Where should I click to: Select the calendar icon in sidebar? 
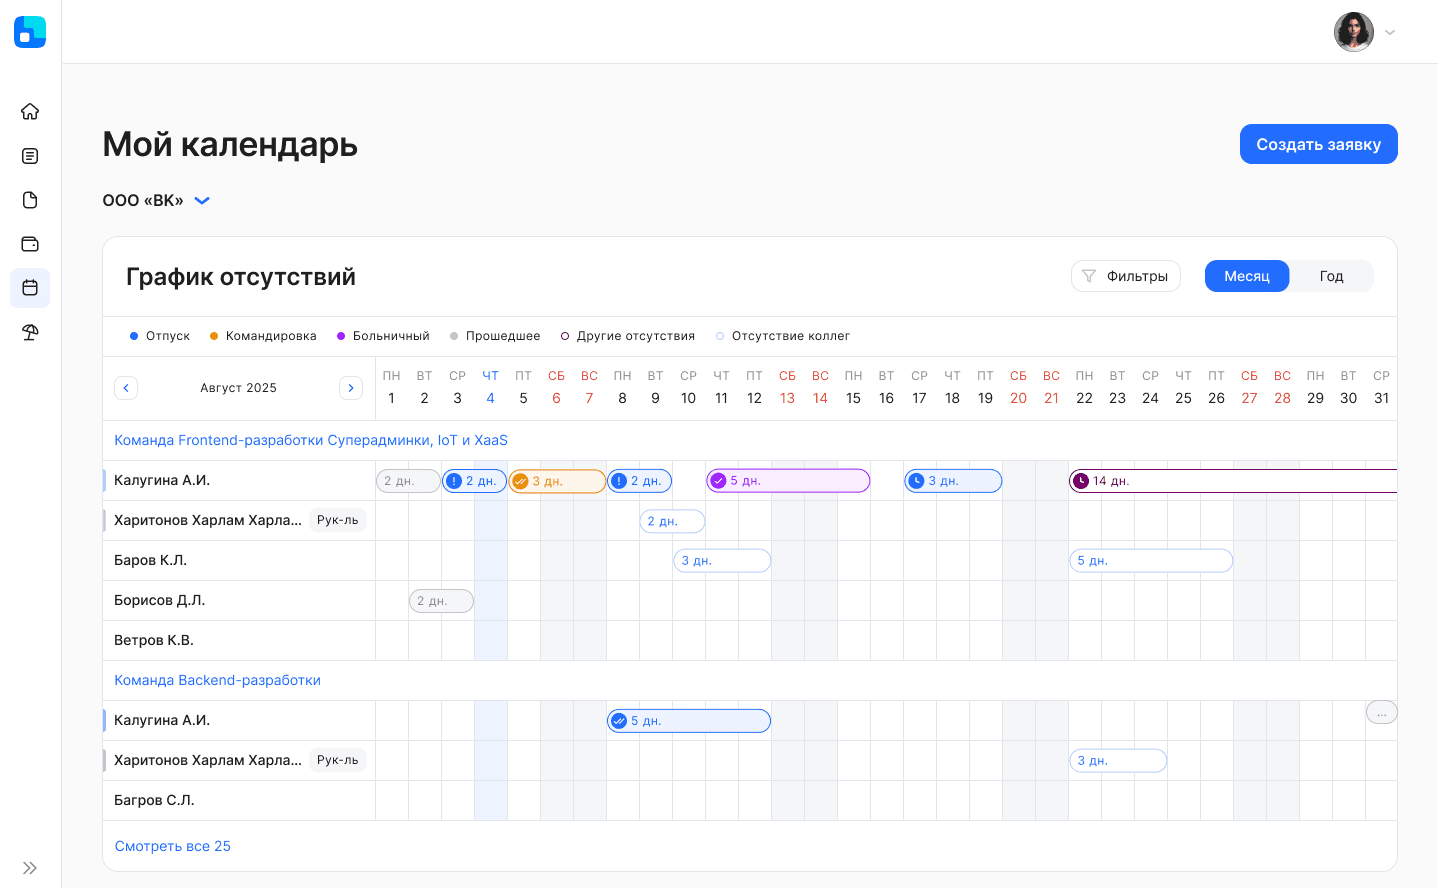tap(30, 288)
